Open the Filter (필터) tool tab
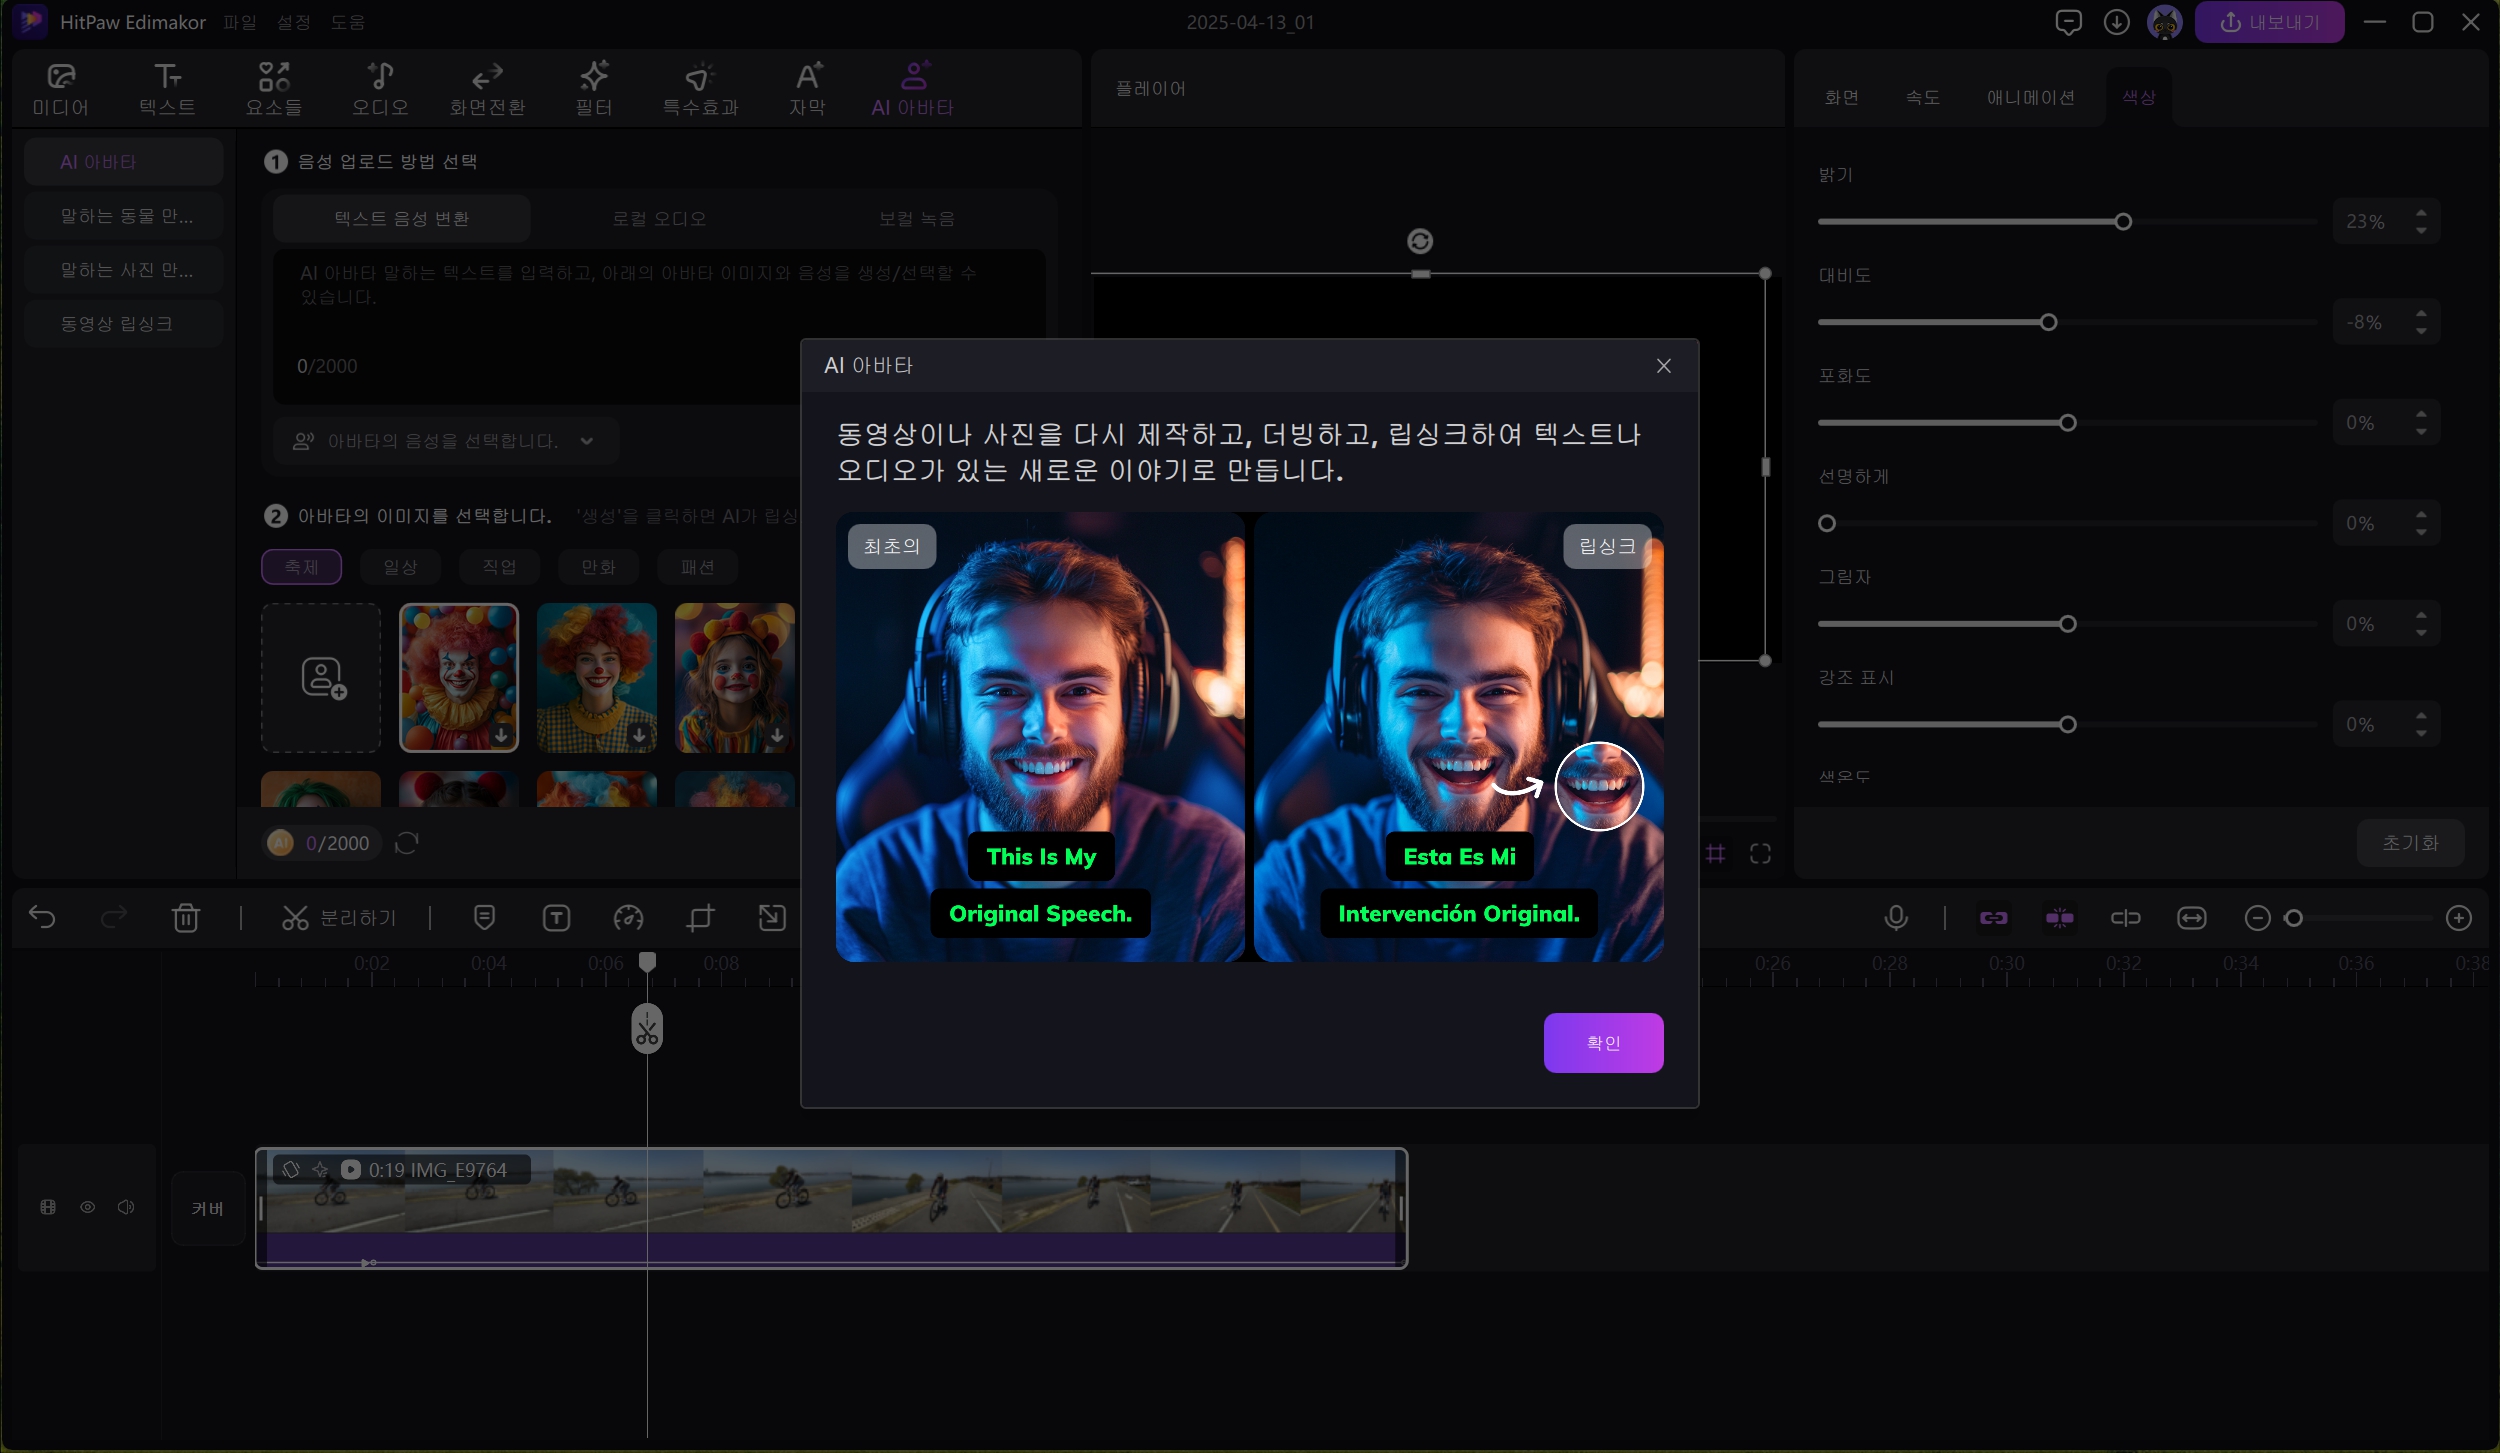Screen dimensions: 2500x1453 coord(593,88)
